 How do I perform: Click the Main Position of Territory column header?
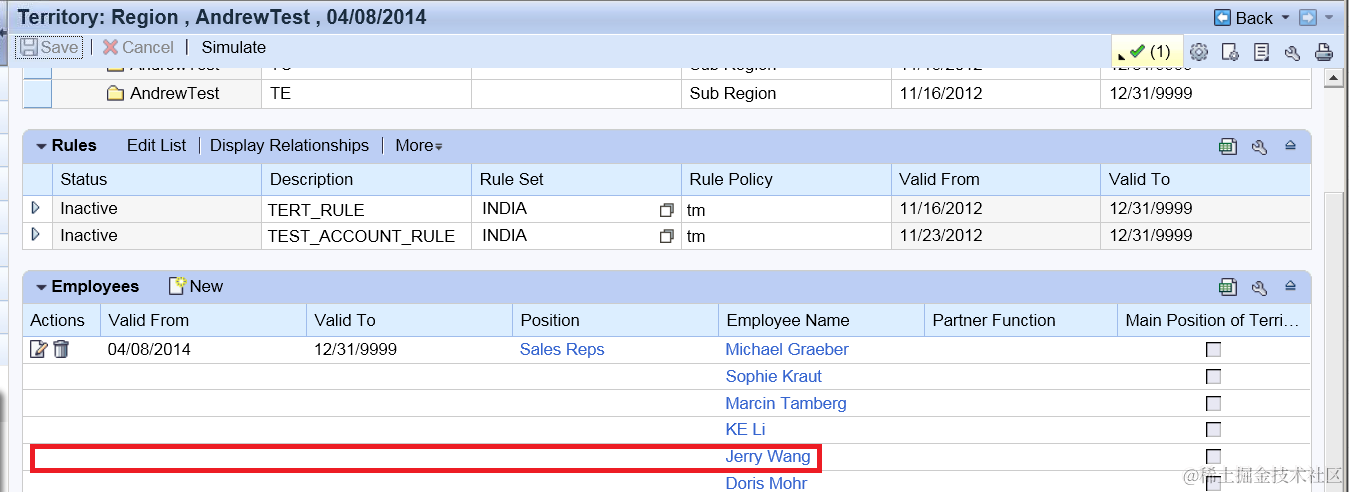click(x=1214, y=320)
